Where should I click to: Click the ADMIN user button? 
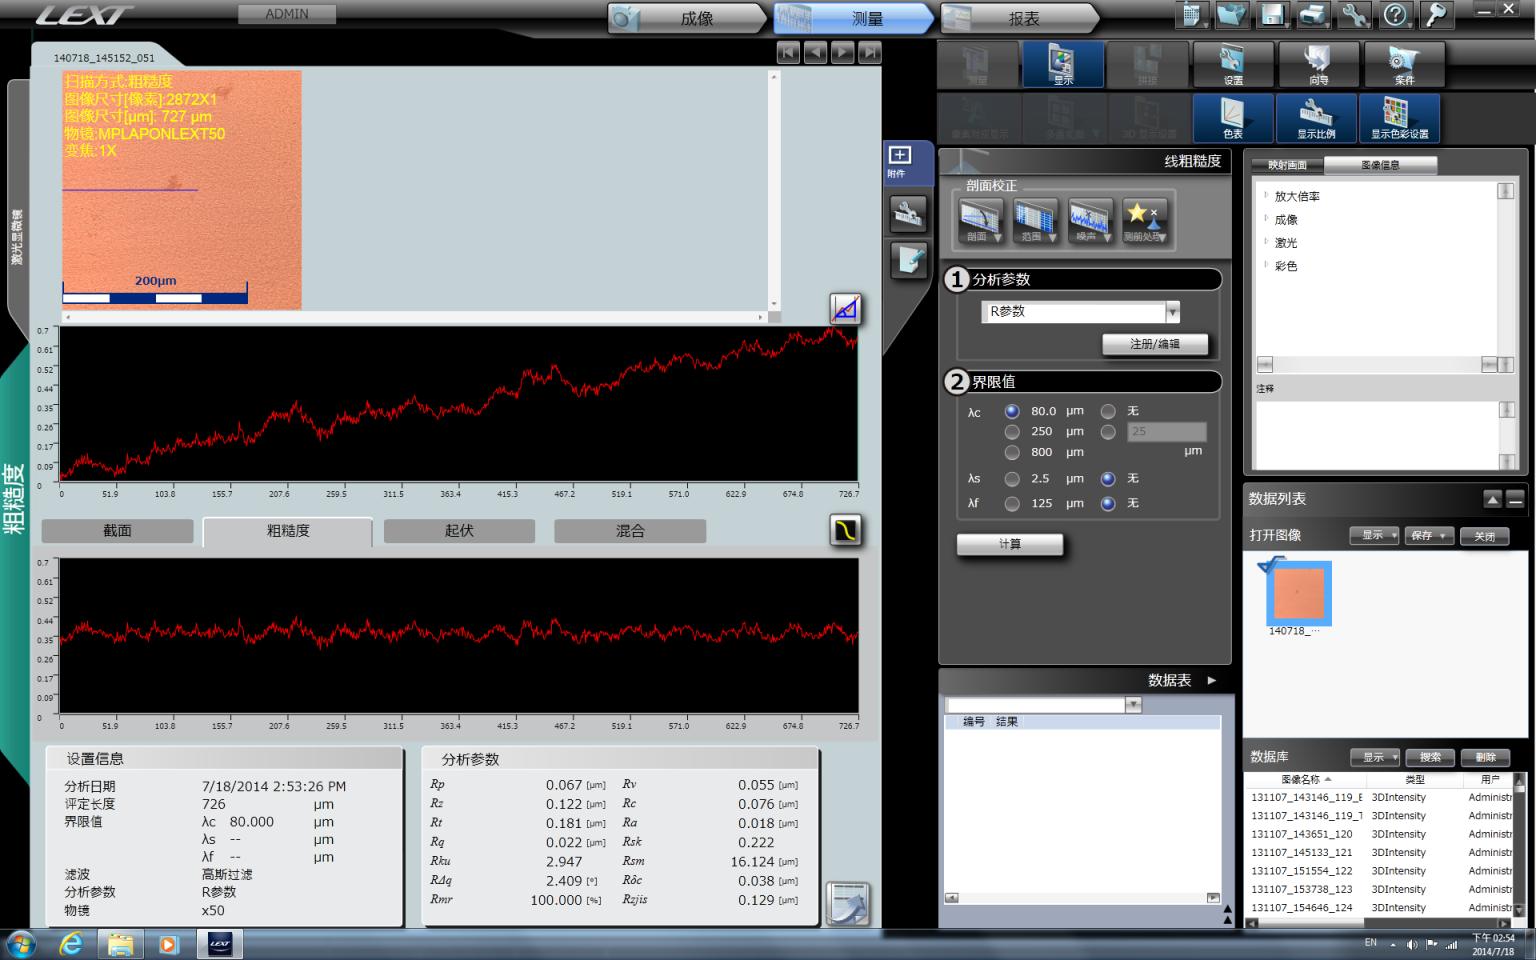[x=287, y=14]
